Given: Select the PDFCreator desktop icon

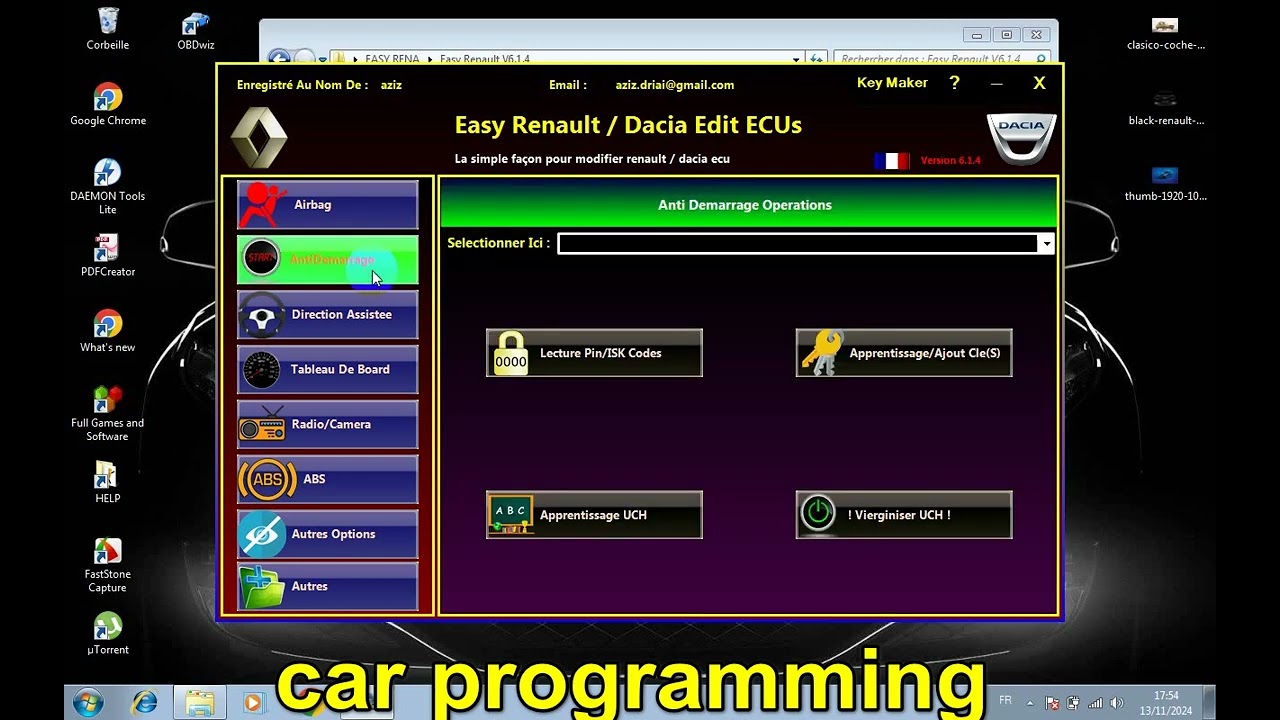Looking at the screenshot, I should pos(107,255).
